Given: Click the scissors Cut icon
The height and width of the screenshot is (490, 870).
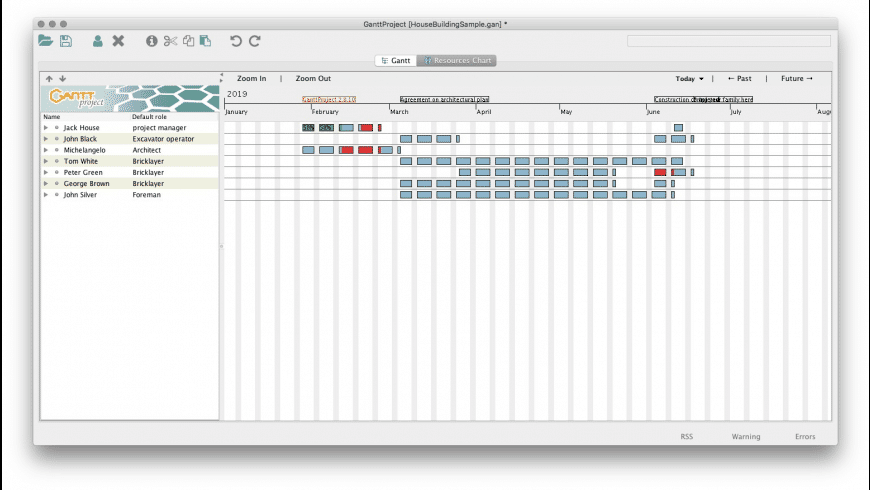Looking at the screenshot, I should [170, 41].
